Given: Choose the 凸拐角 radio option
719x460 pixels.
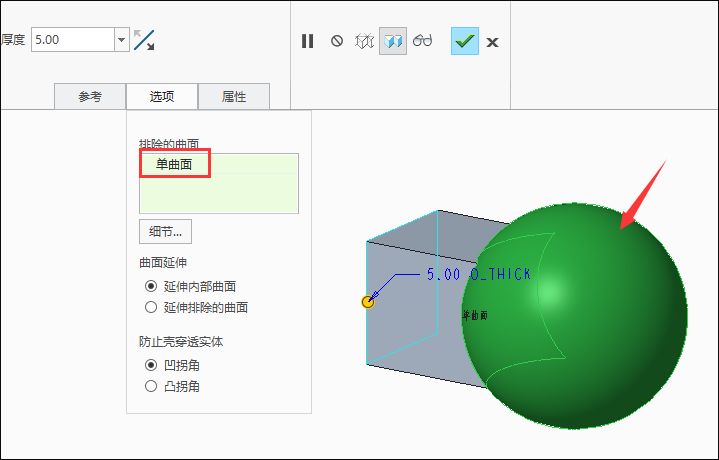Looking at the screenshot, I should 151,386.
